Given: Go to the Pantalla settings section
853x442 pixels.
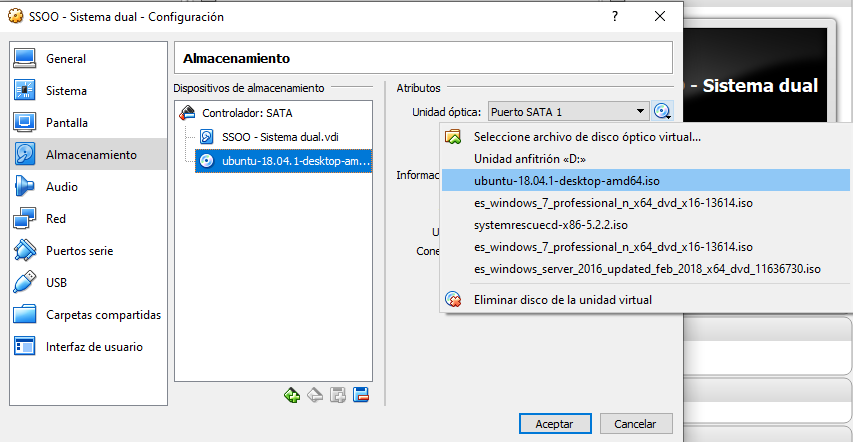Looking at the screenshot, I should click(x=67, y=123).
